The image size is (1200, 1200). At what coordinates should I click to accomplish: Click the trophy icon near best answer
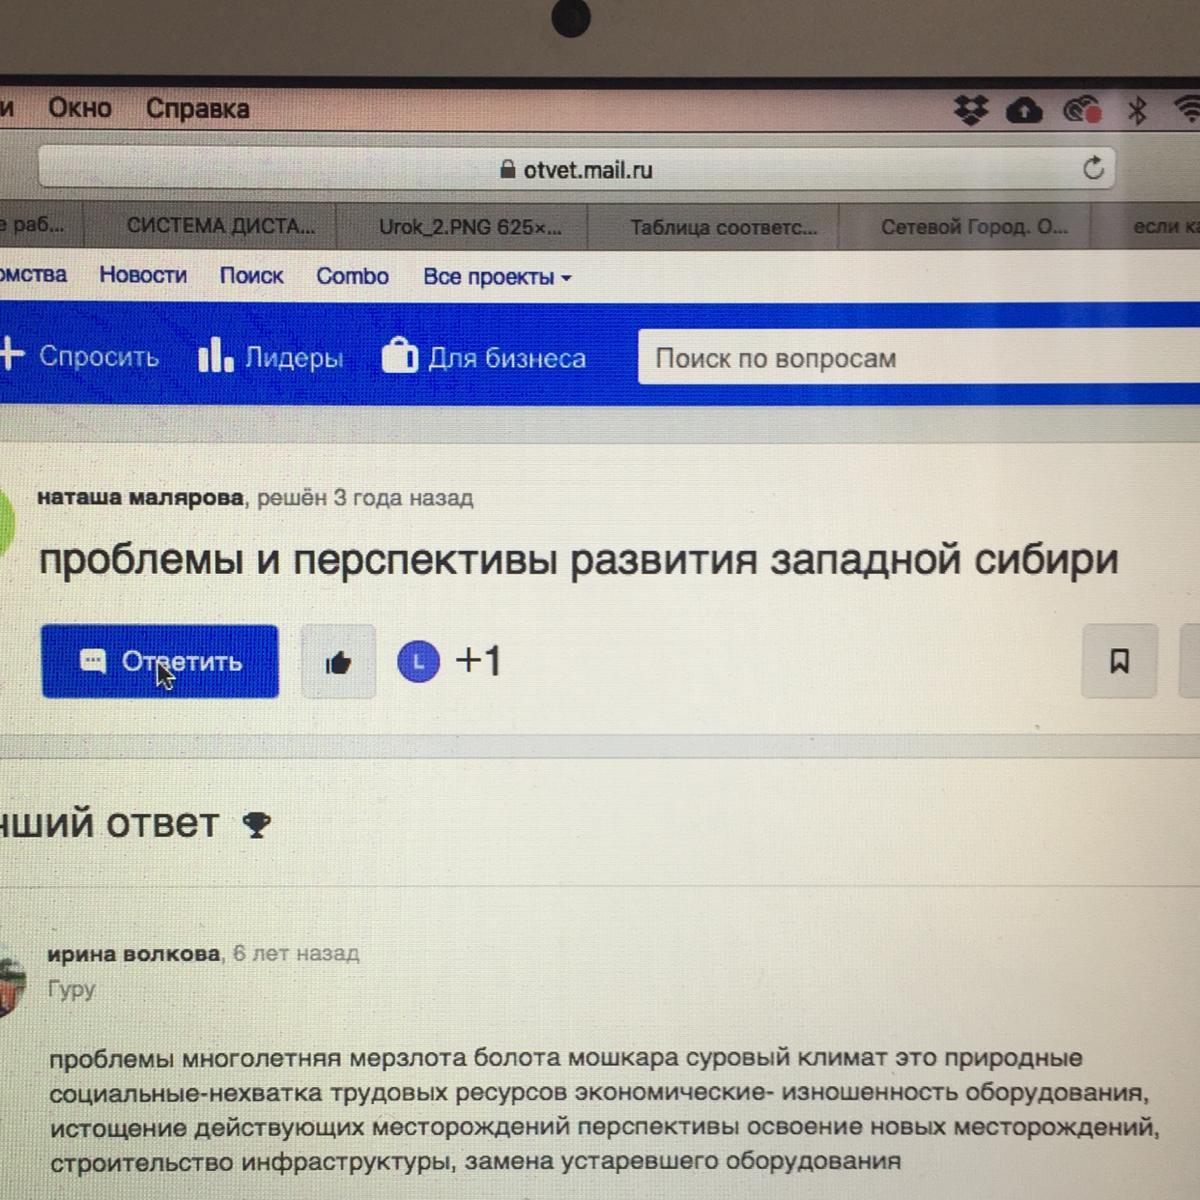tap(257, 825)
